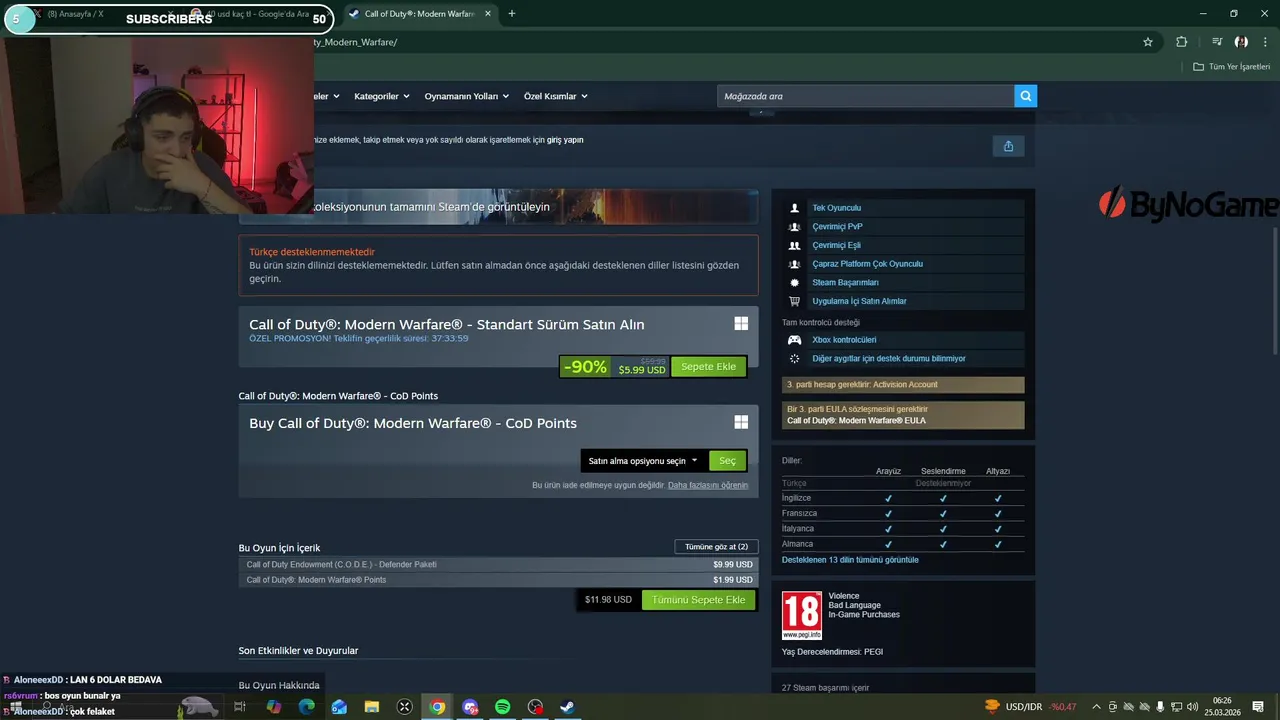
Task: Click the Çevrimiçi Eşli feature link
Action: [836, 245]
